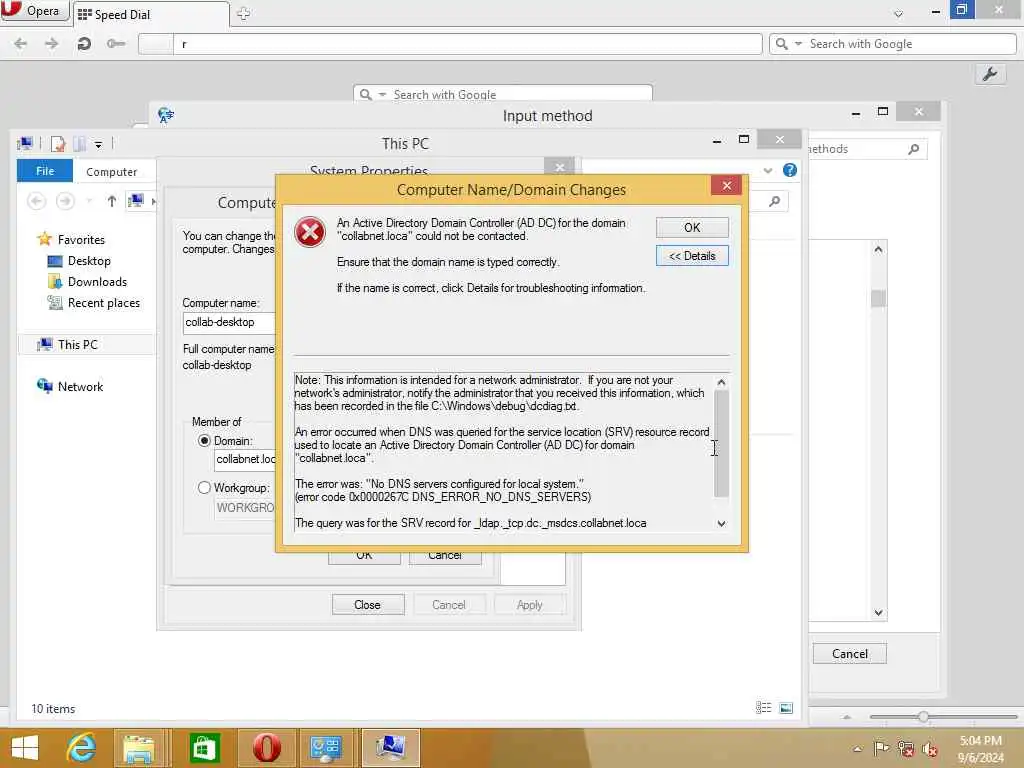This screenshot has height=768, width=1024.
Task: Open quick access toolbar customize dropdown
Action: click(98, 144)
